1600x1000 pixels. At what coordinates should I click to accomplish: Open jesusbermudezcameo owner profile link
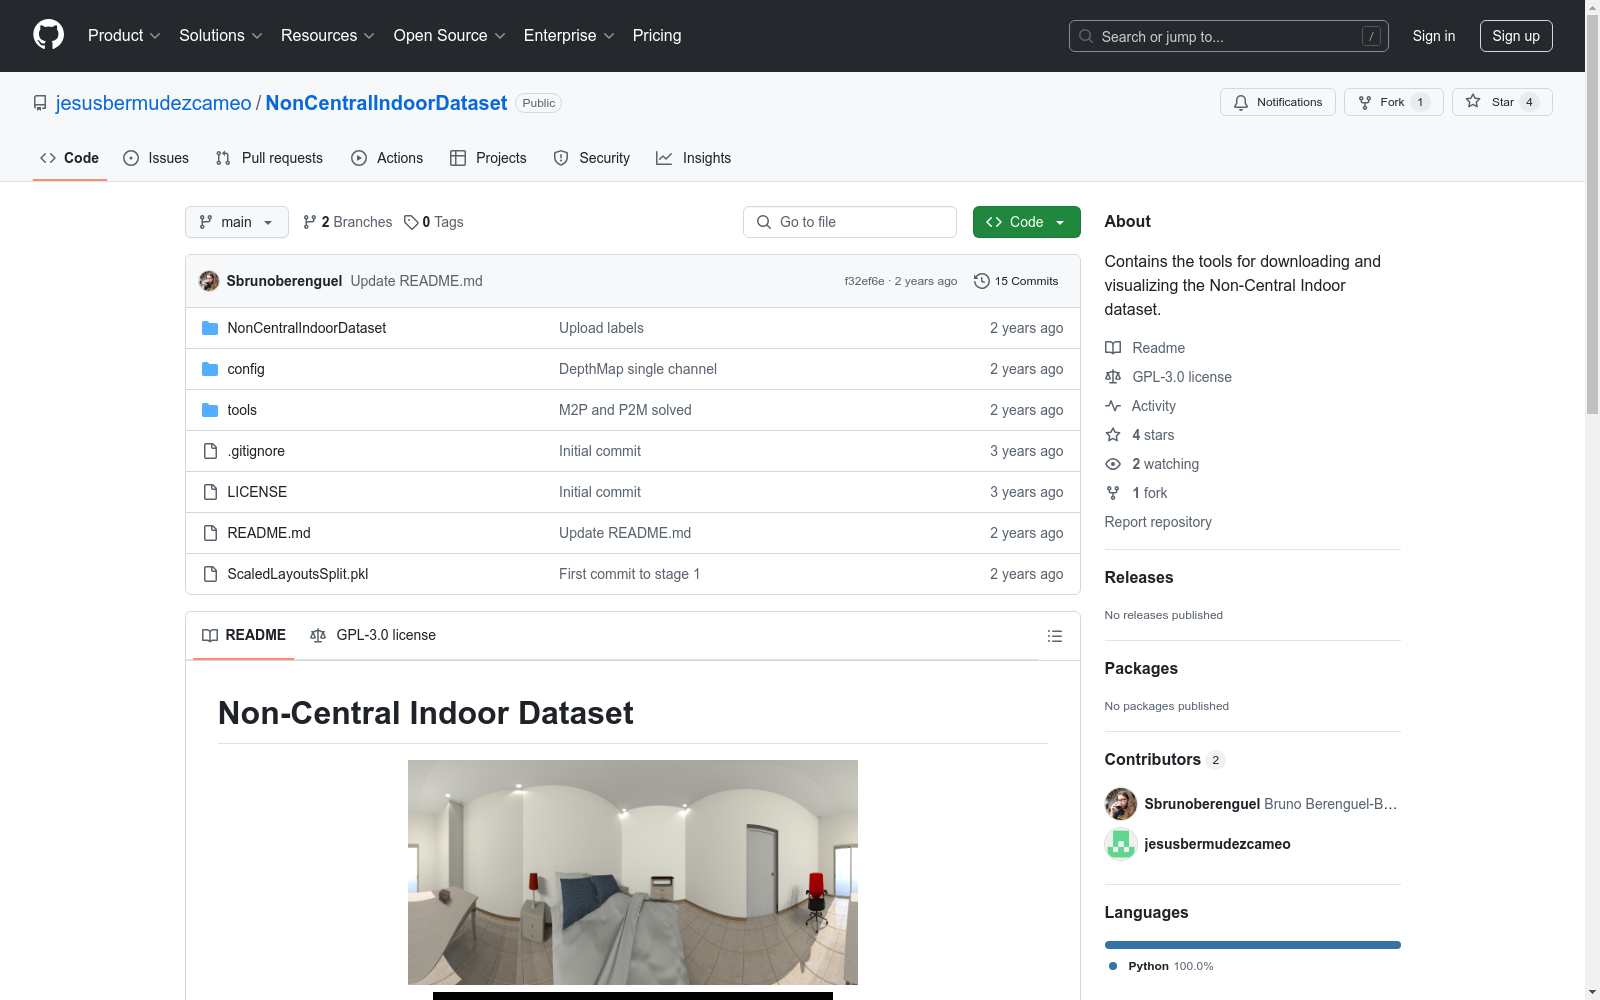click(x=154, y=103)
